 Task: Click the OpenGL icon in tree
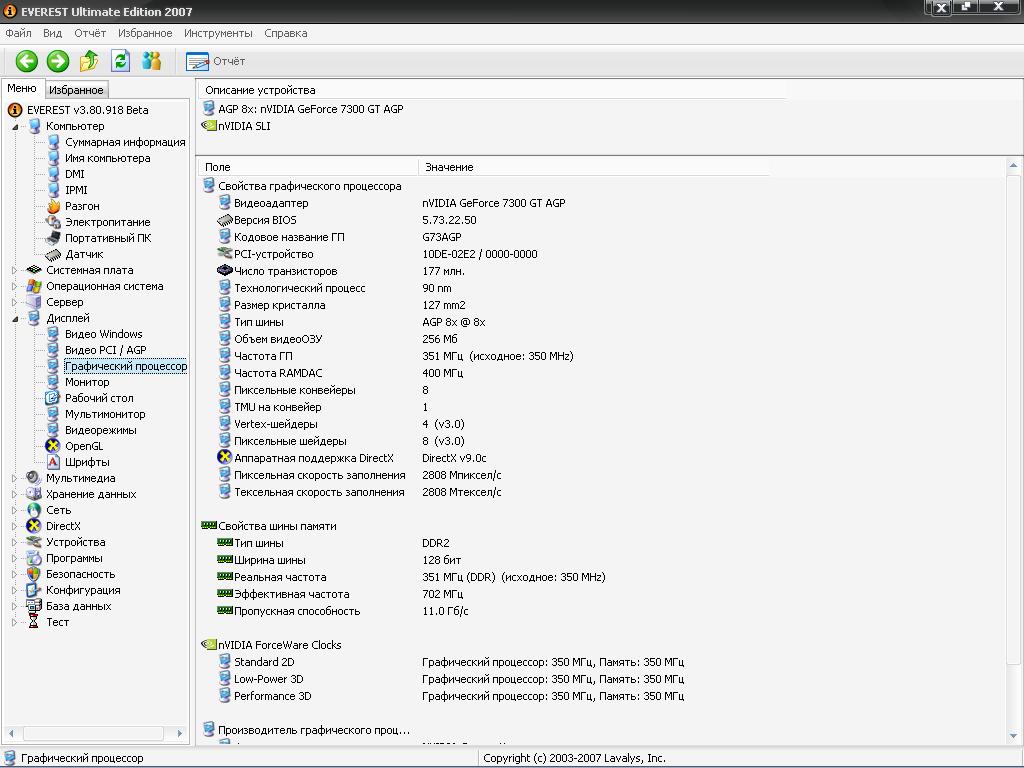click(x=53, y=446)
